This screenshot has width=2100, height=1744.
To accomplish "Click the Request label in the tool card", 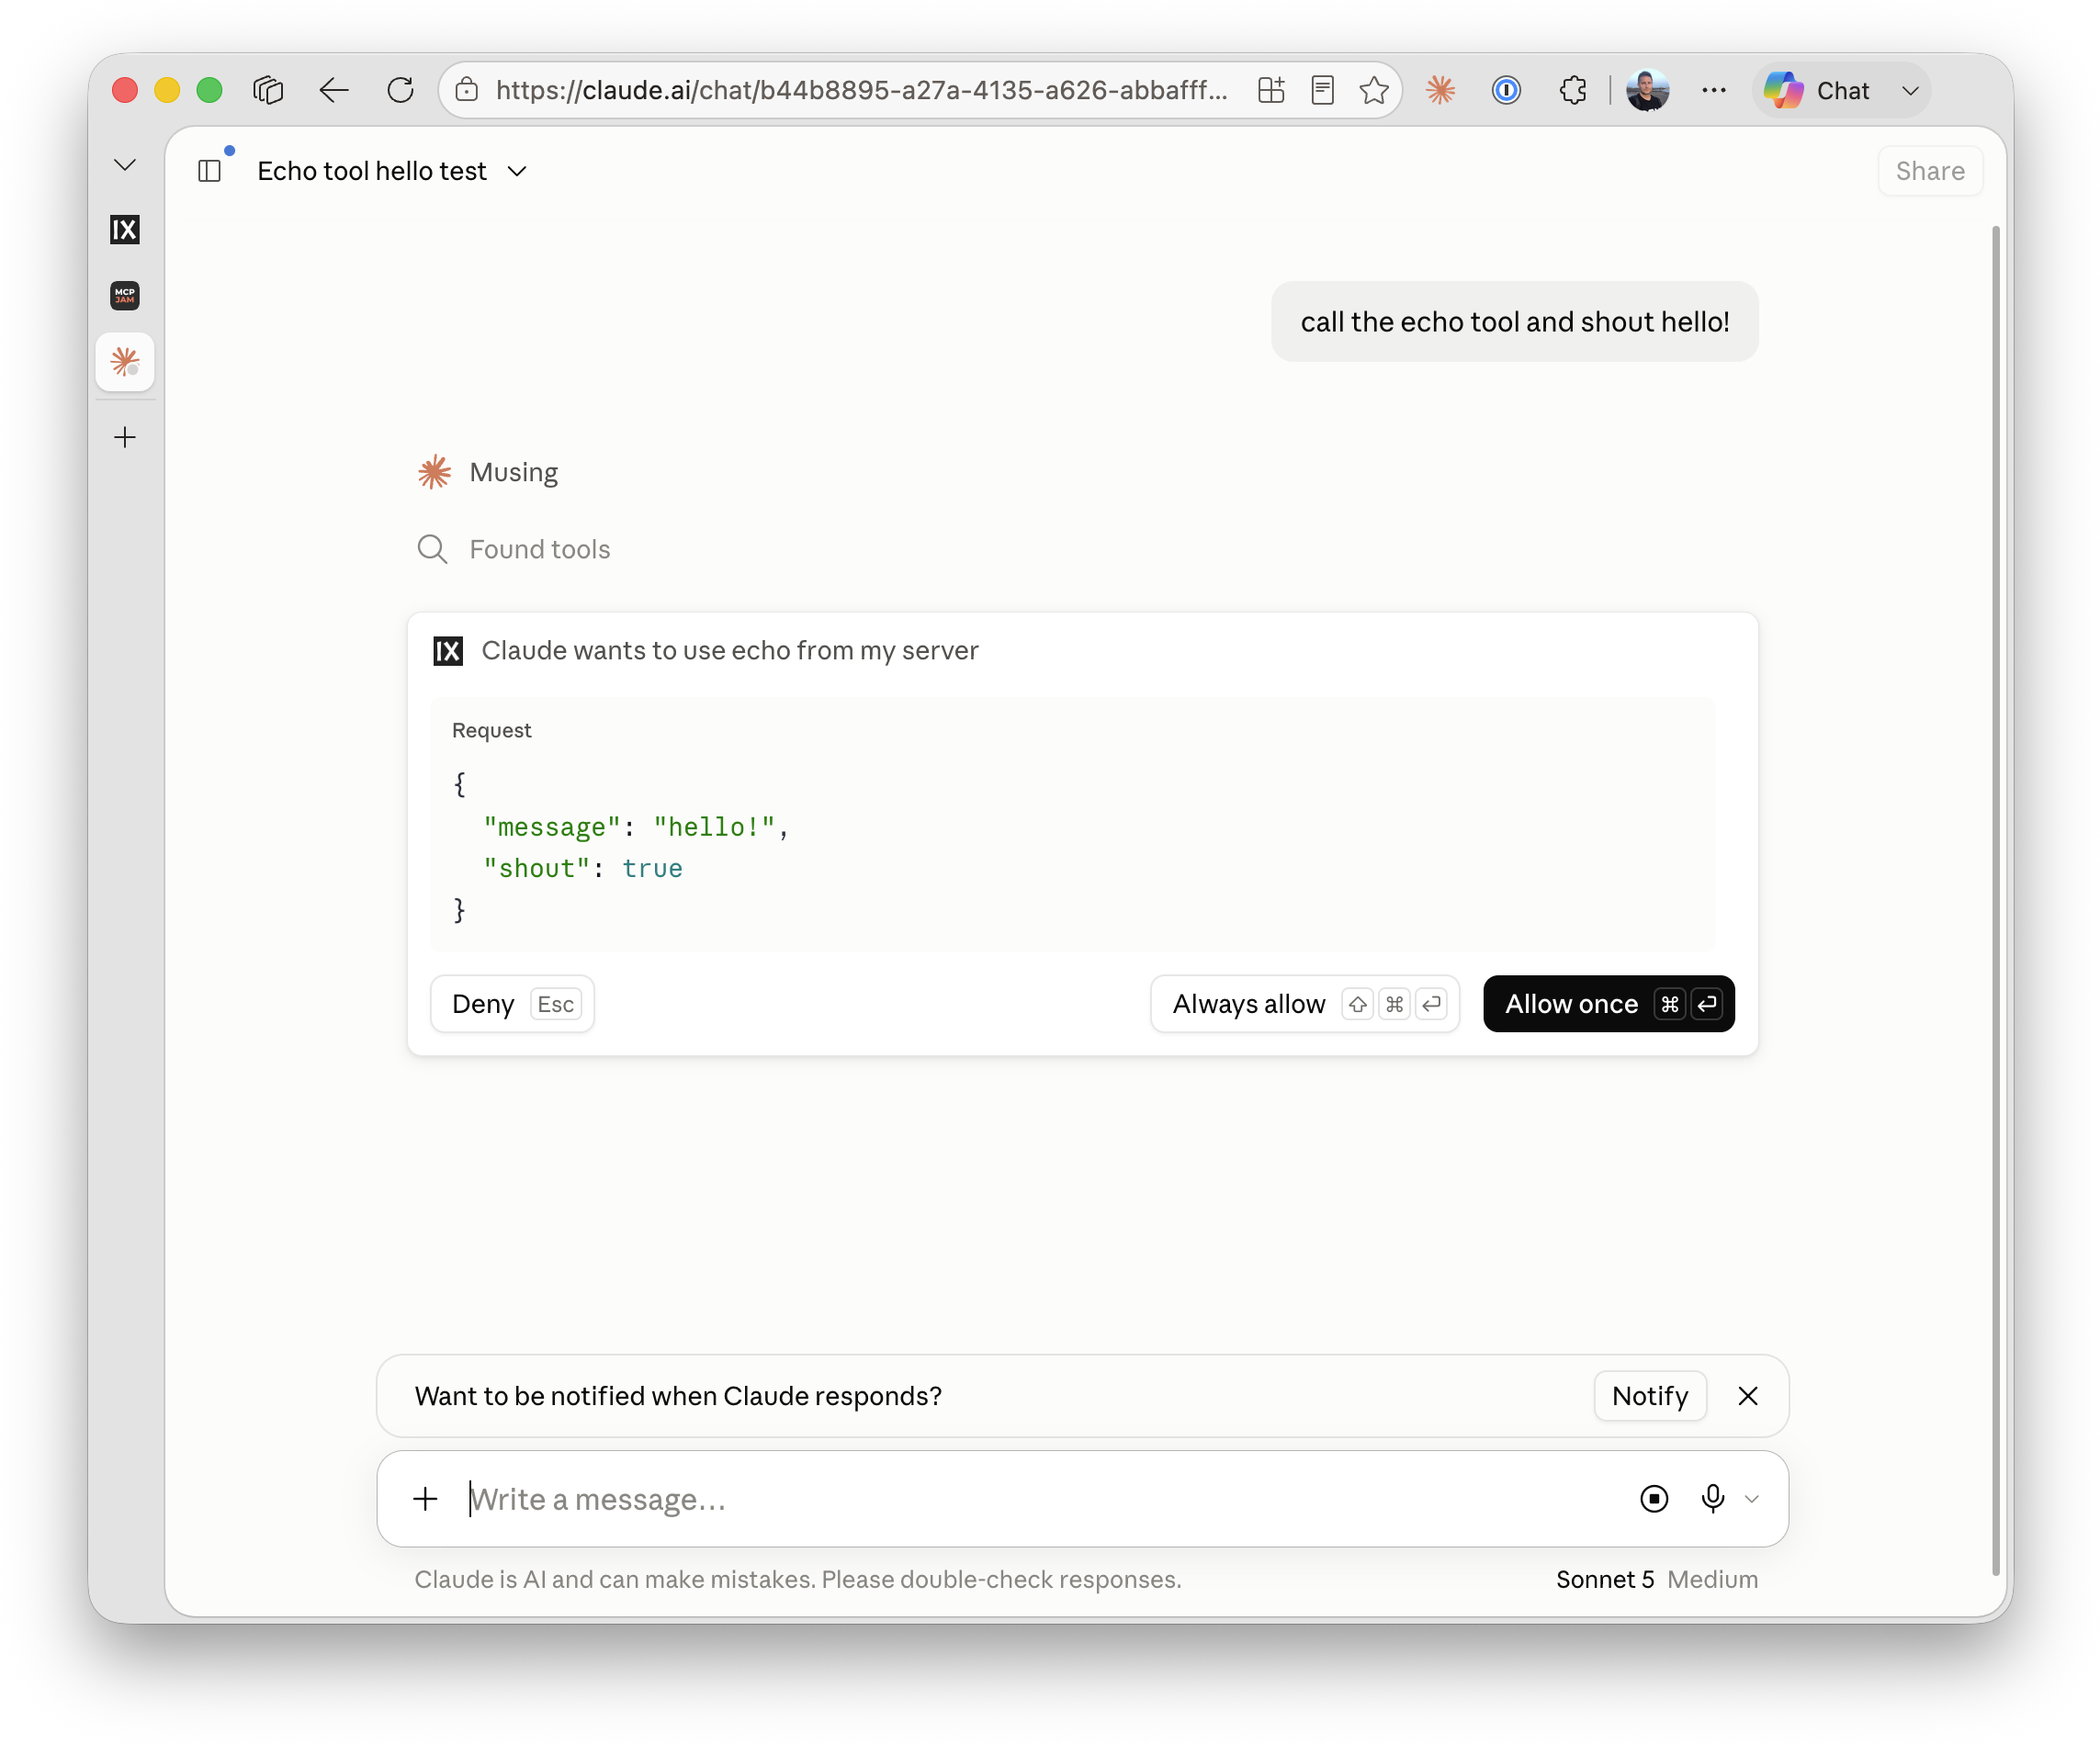I will tap(491, 730).
